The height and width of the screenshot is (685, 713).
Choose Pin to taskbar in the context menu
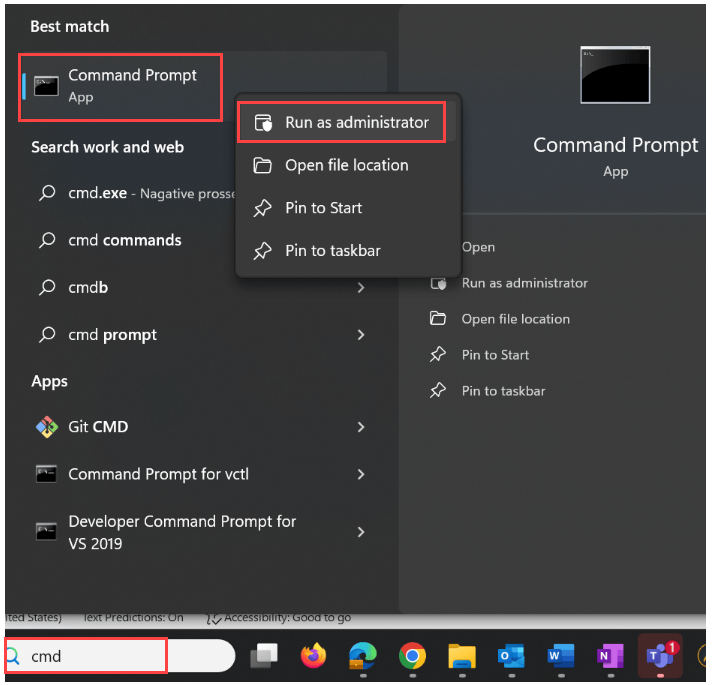332,251
